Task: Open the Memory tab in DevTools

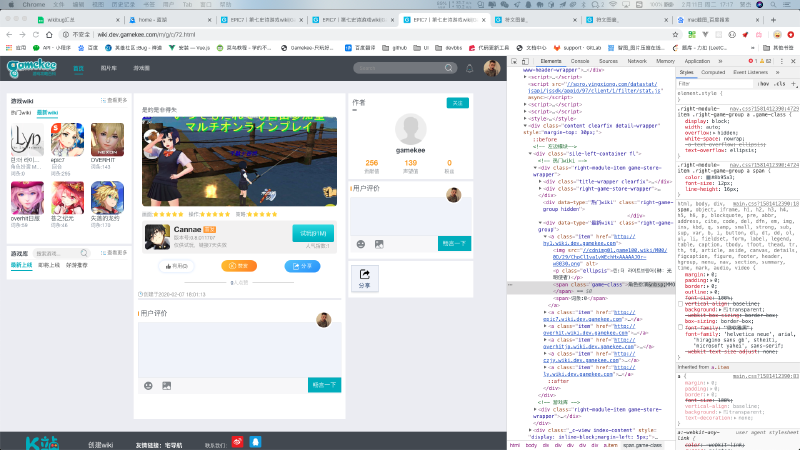Action: click(665, 61)
